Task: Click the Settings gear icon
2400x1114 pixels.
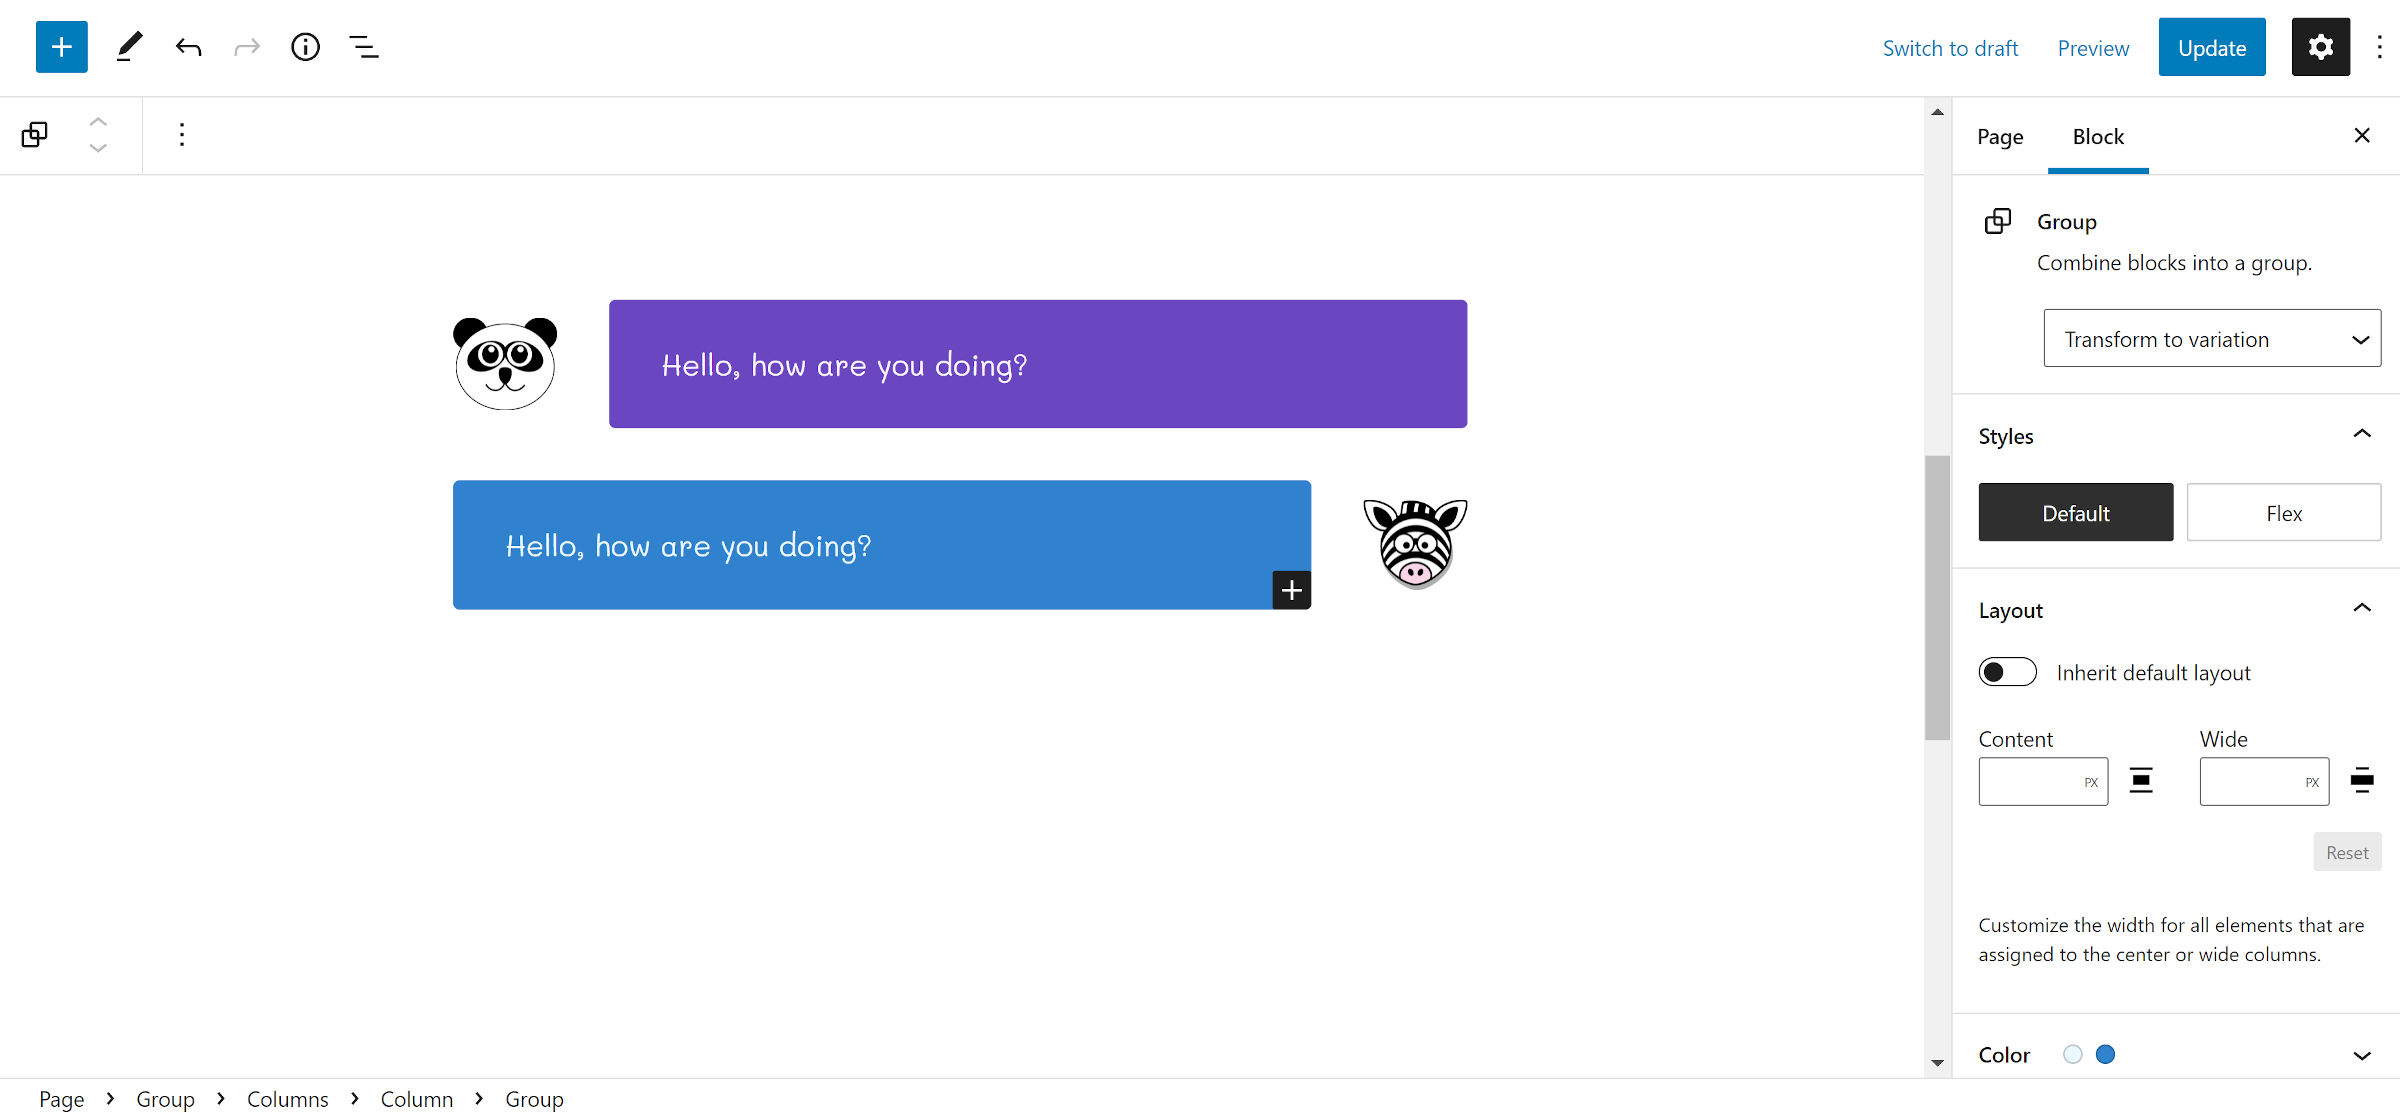Action: click(2320, 47)
